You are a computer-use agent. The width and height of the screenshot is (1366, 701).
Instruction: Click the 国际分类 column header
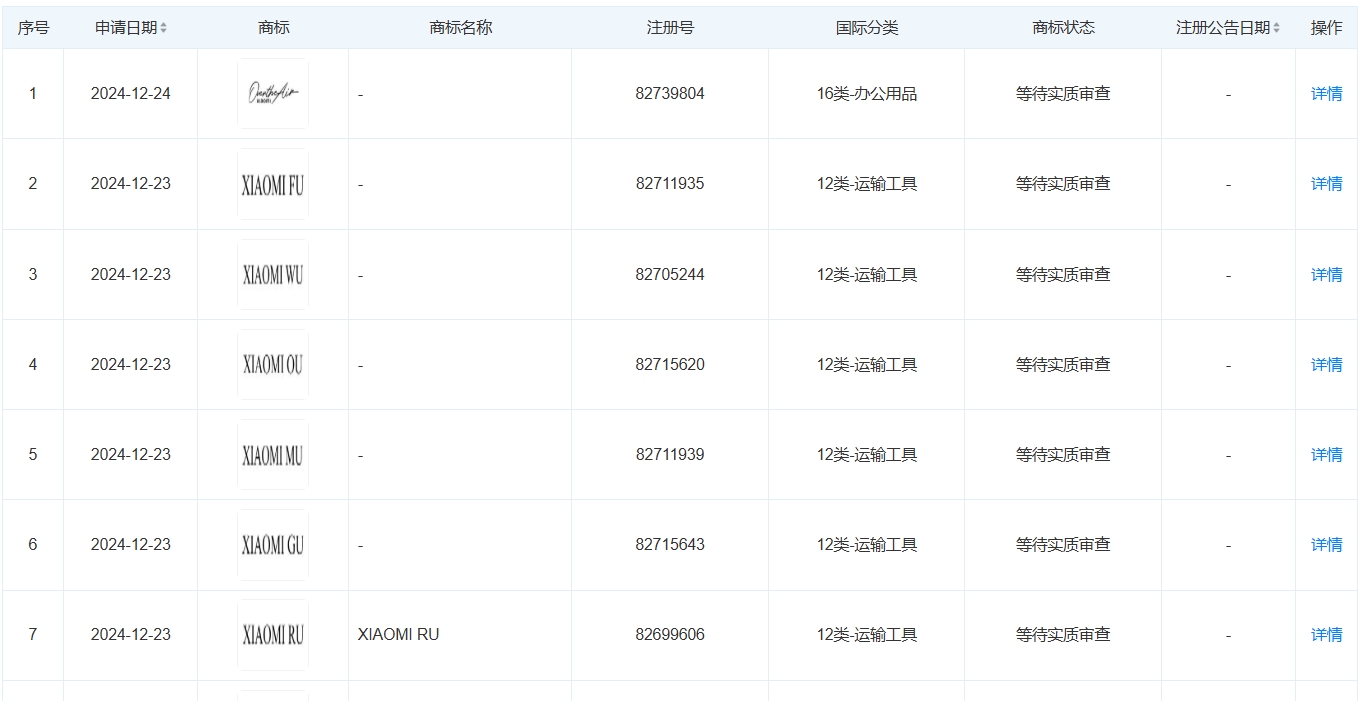pyautogui.click(x=867, y=28)
